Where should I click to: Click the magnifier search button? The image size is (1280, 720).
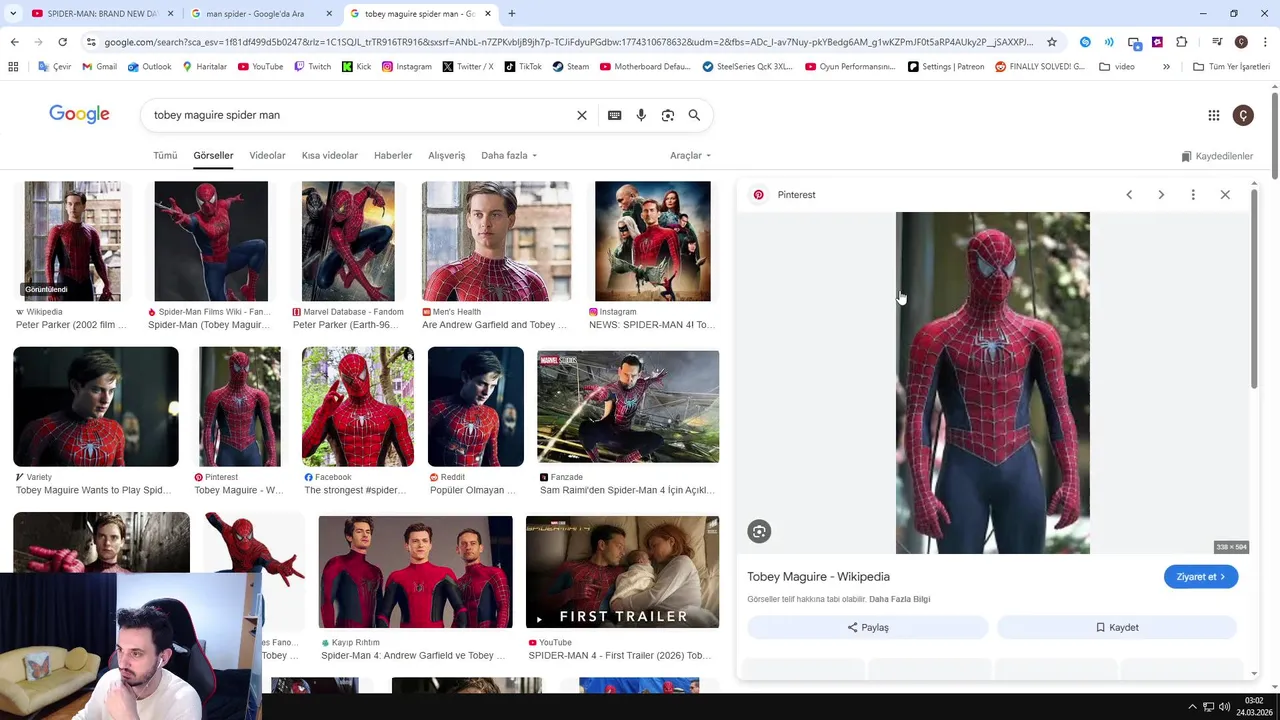click(694, 115)
